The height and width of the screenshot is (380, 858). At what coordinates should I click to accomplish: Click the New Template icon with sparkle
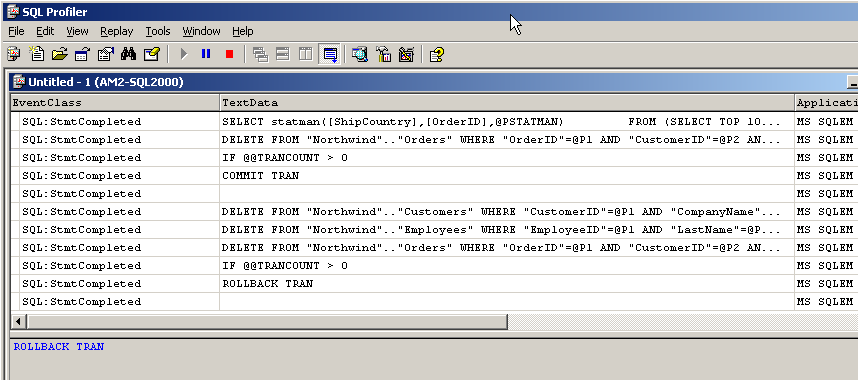click(x=36, y=54)
